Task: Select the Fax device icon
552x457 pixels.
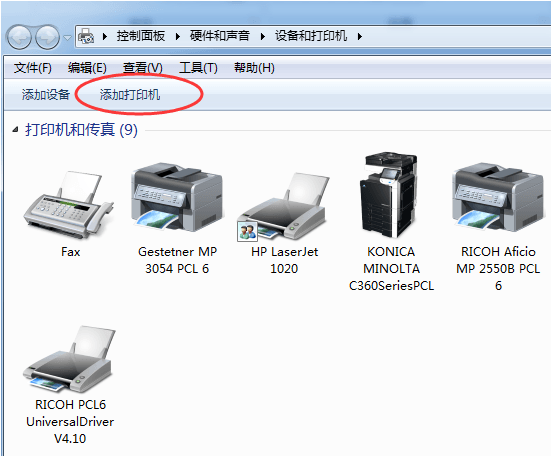Action: point(70,205)
